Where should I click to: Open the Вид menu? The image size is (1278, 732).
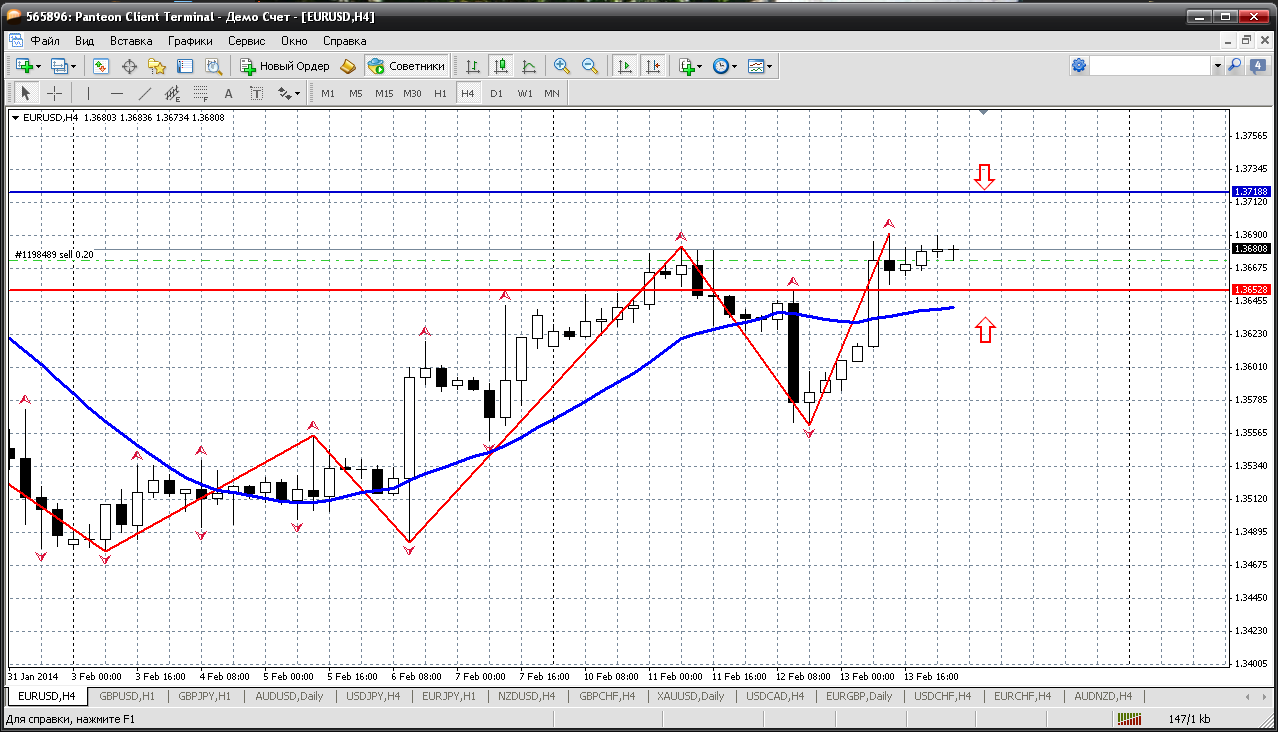[x=84, y=41]
